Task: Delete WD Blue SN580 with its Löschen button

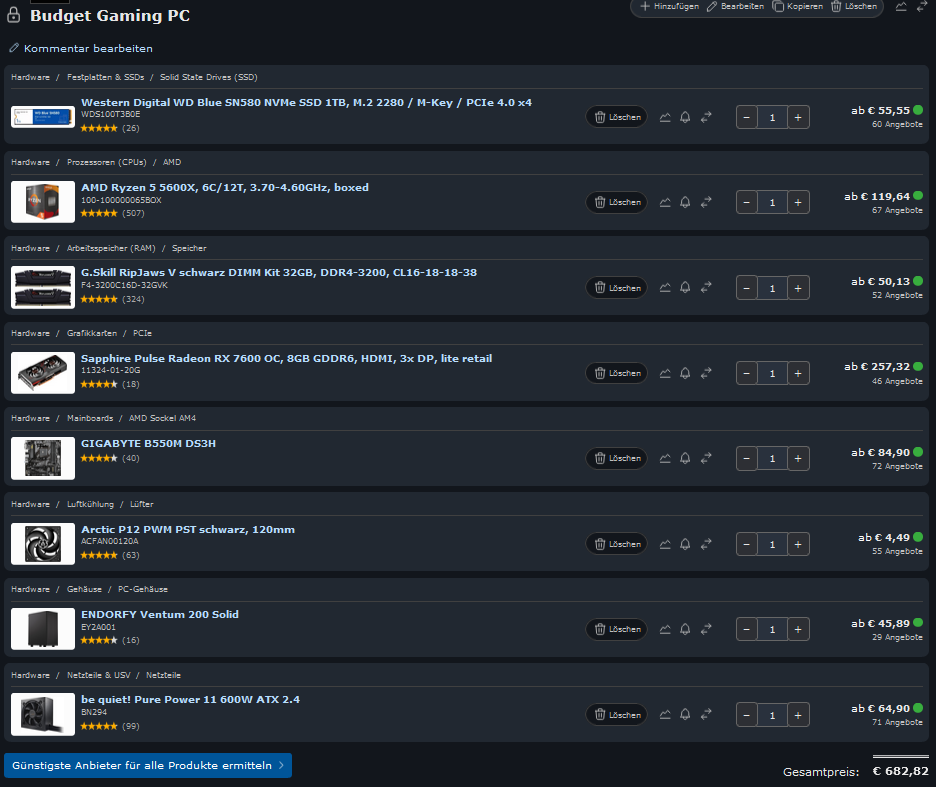Action: click(617, 117)
